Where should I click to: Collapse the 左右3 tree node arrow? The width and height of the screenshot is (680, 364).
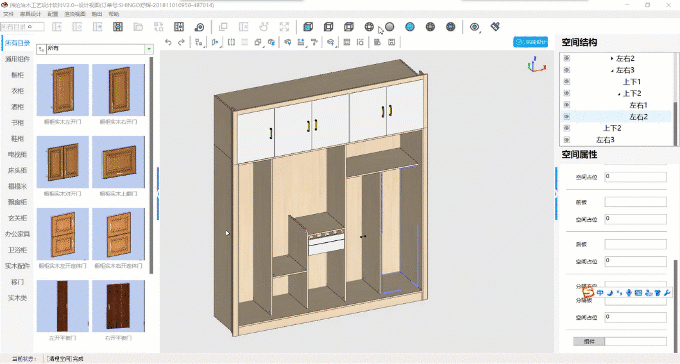tap(612, 70)
